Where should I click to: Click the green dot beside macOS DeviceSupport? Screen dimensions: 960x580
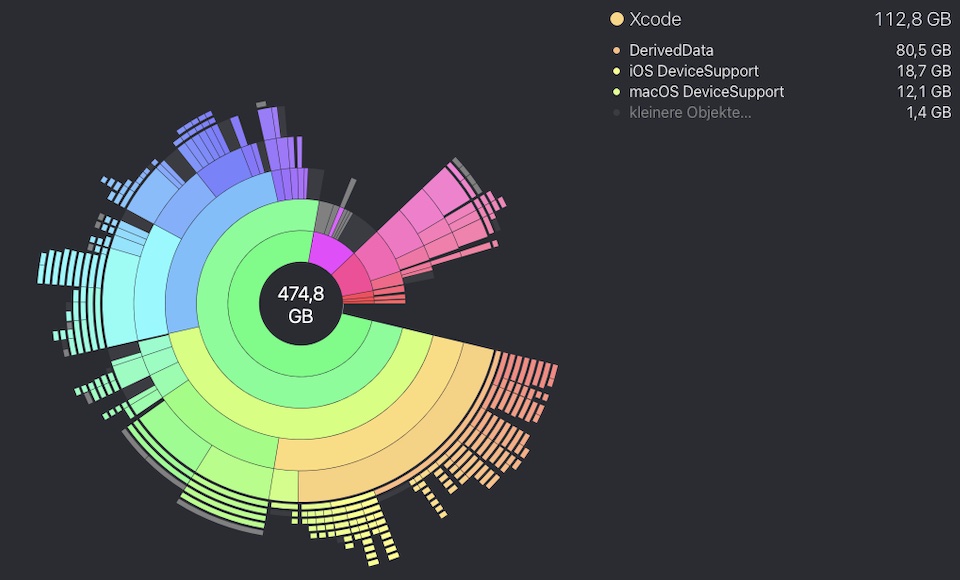[617, 92]
